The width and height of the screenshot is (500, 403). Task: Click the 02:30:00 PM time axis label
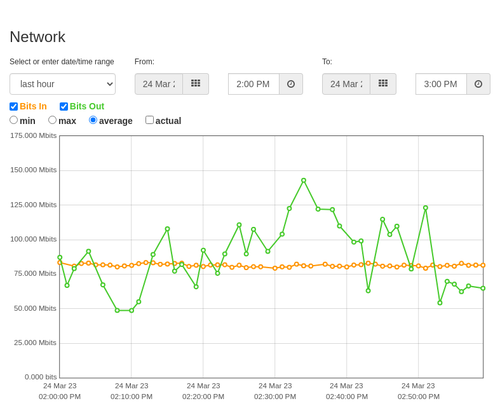(x=275, y=397)
